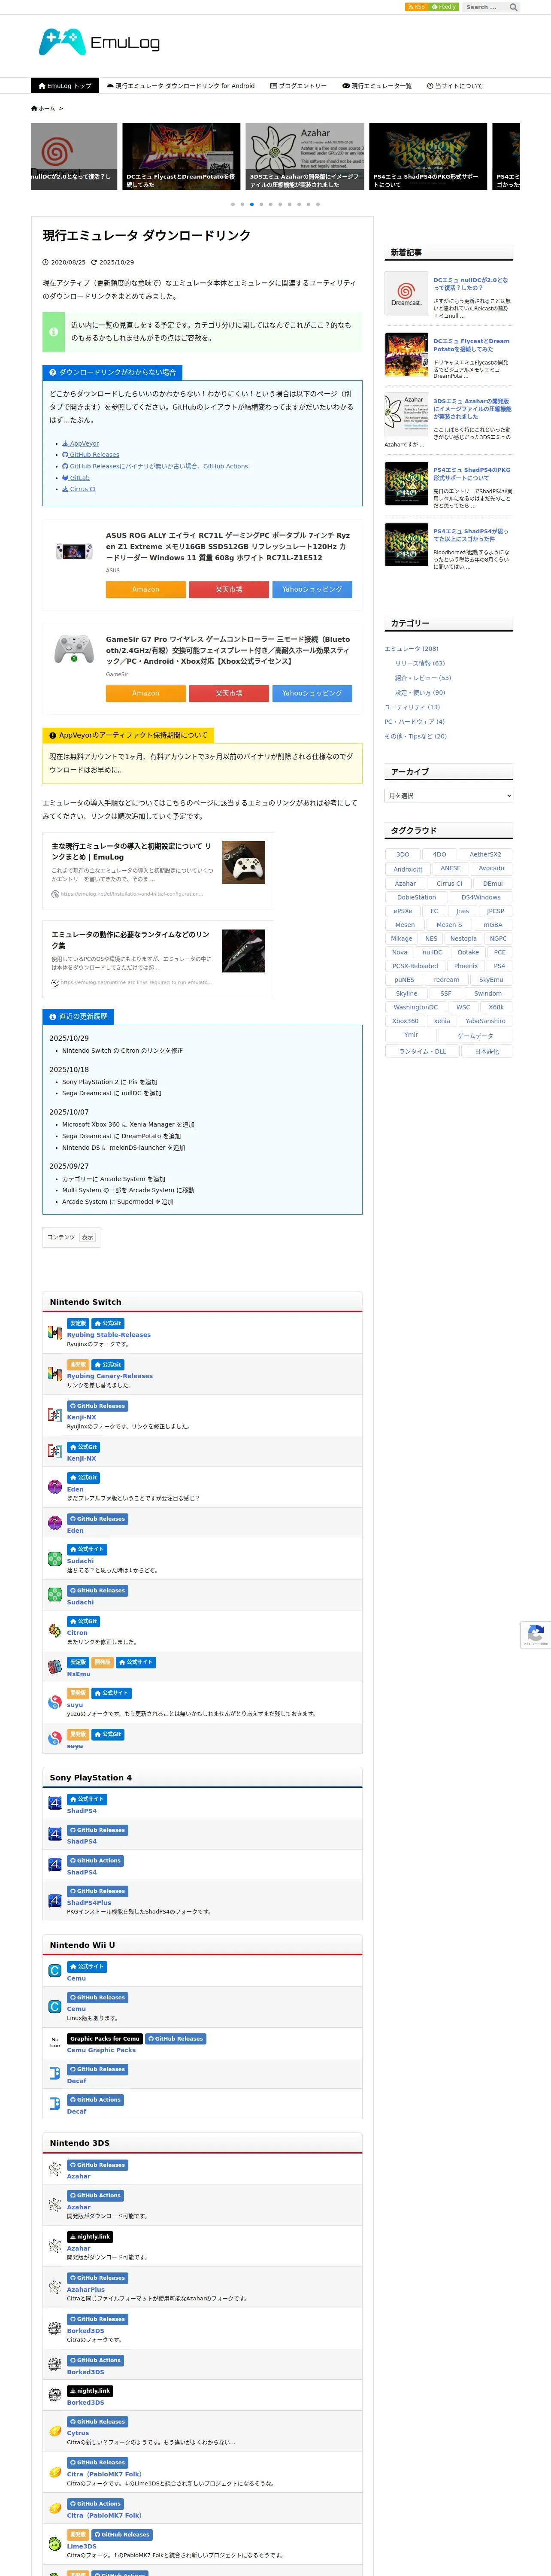The height and width of the screenshot is (2576, 551).
Task: Open the AppVeyor help link
Action: point(81,443)
